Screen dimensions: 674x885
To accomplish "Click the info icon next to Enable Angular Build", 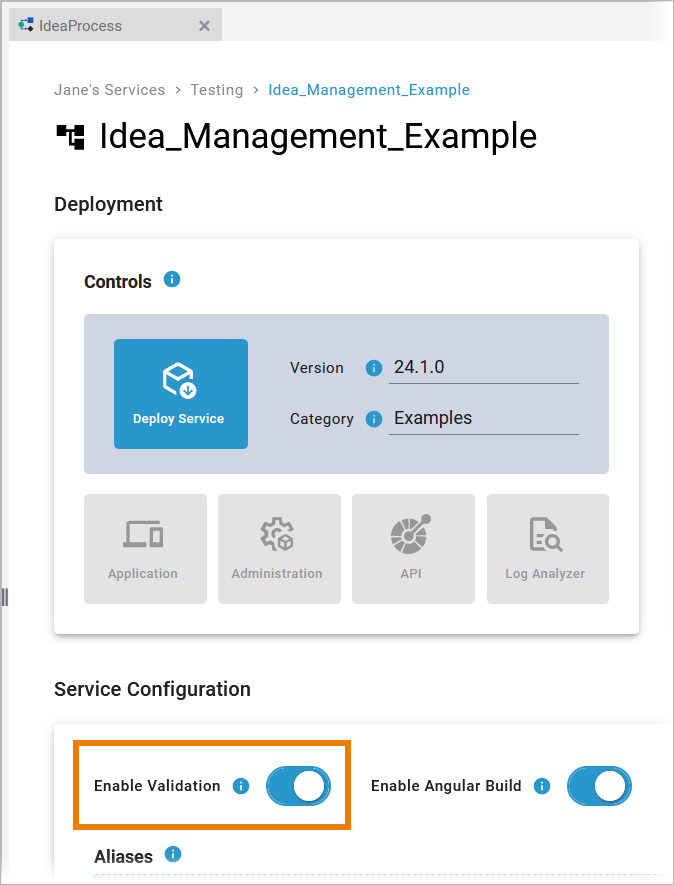I will click(542, 786).
